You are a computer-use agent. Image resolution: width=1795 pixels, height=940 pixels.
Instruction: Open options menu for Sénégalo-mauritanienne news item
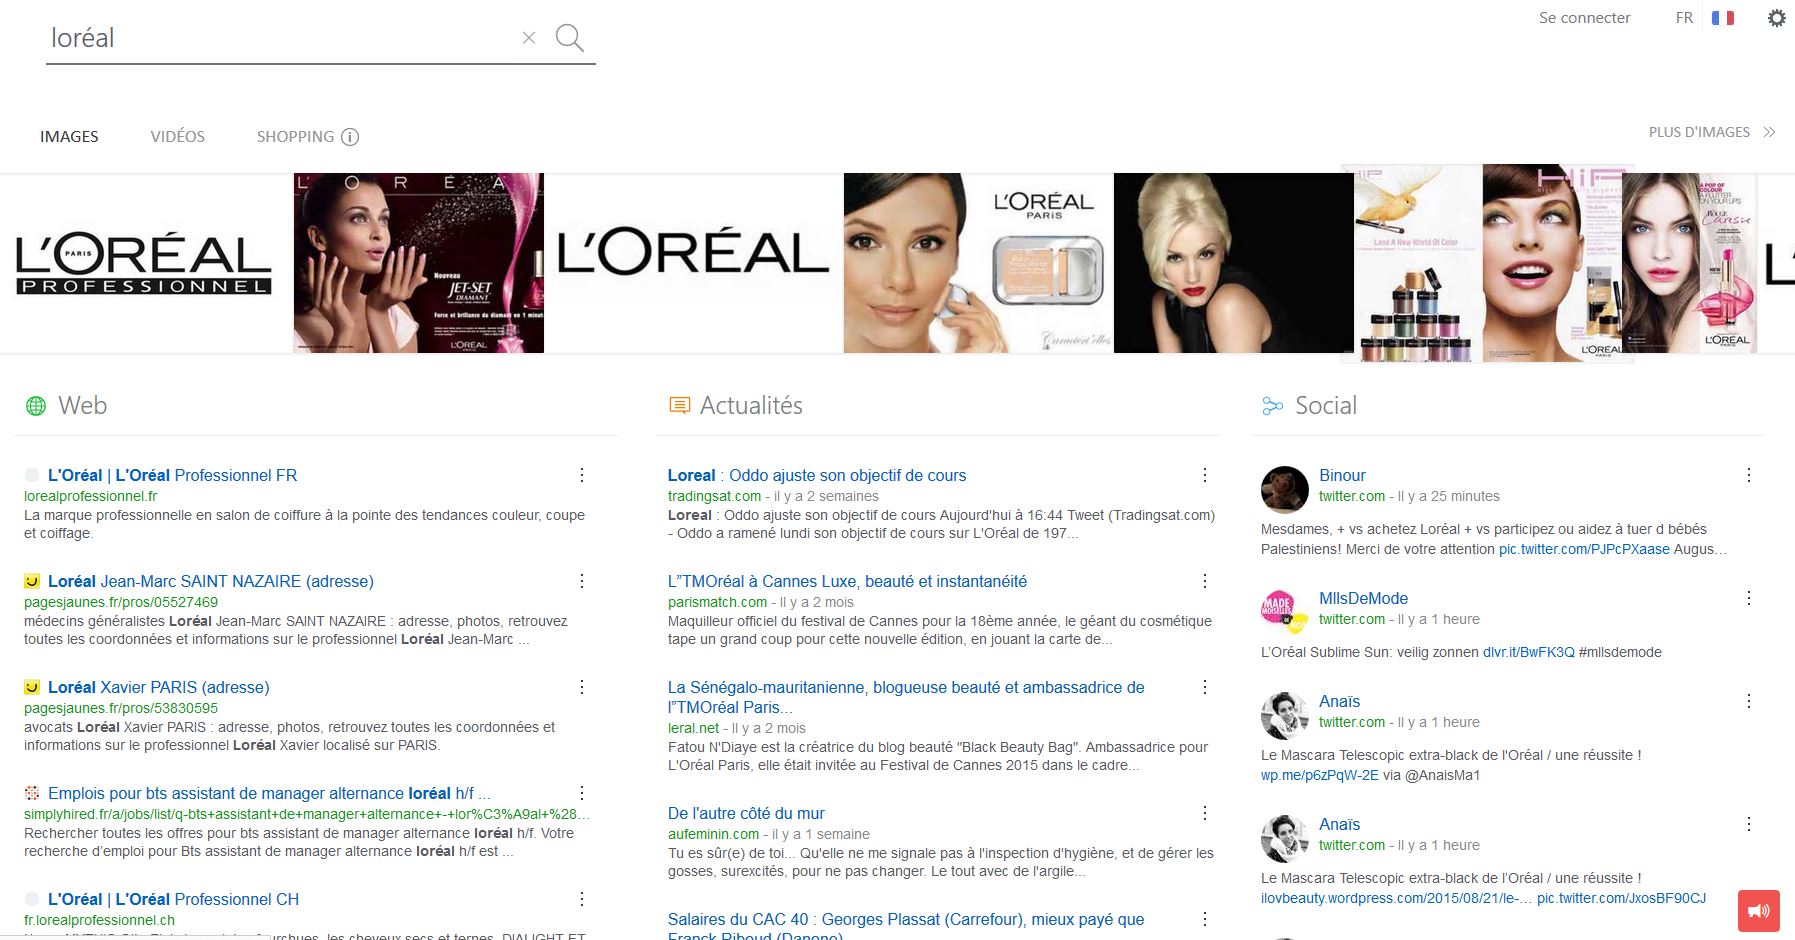point(1205,688)
